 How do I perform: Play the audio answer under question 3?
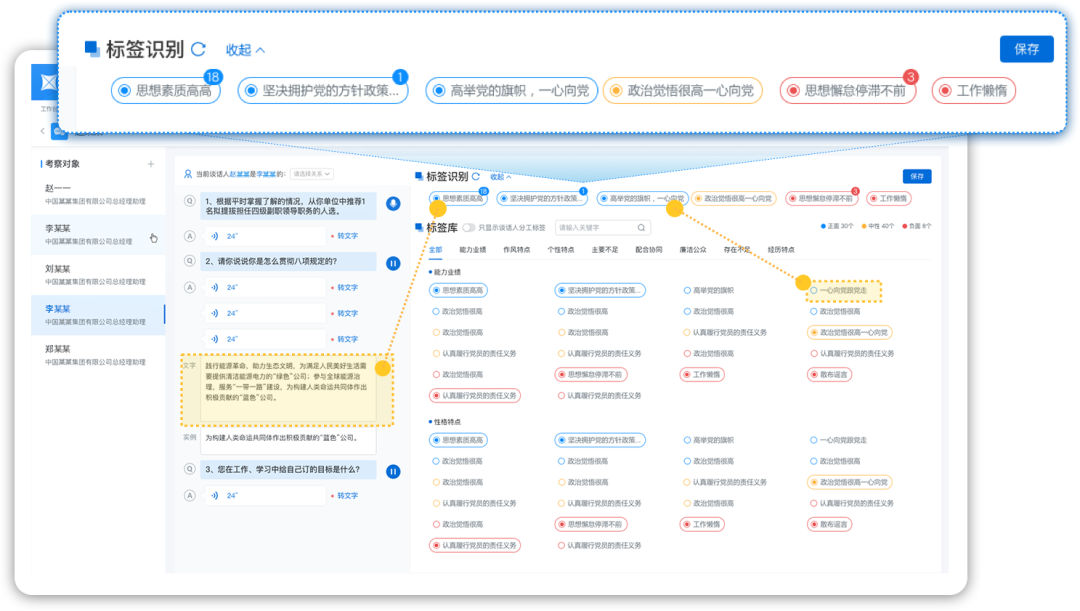[214, 496]
